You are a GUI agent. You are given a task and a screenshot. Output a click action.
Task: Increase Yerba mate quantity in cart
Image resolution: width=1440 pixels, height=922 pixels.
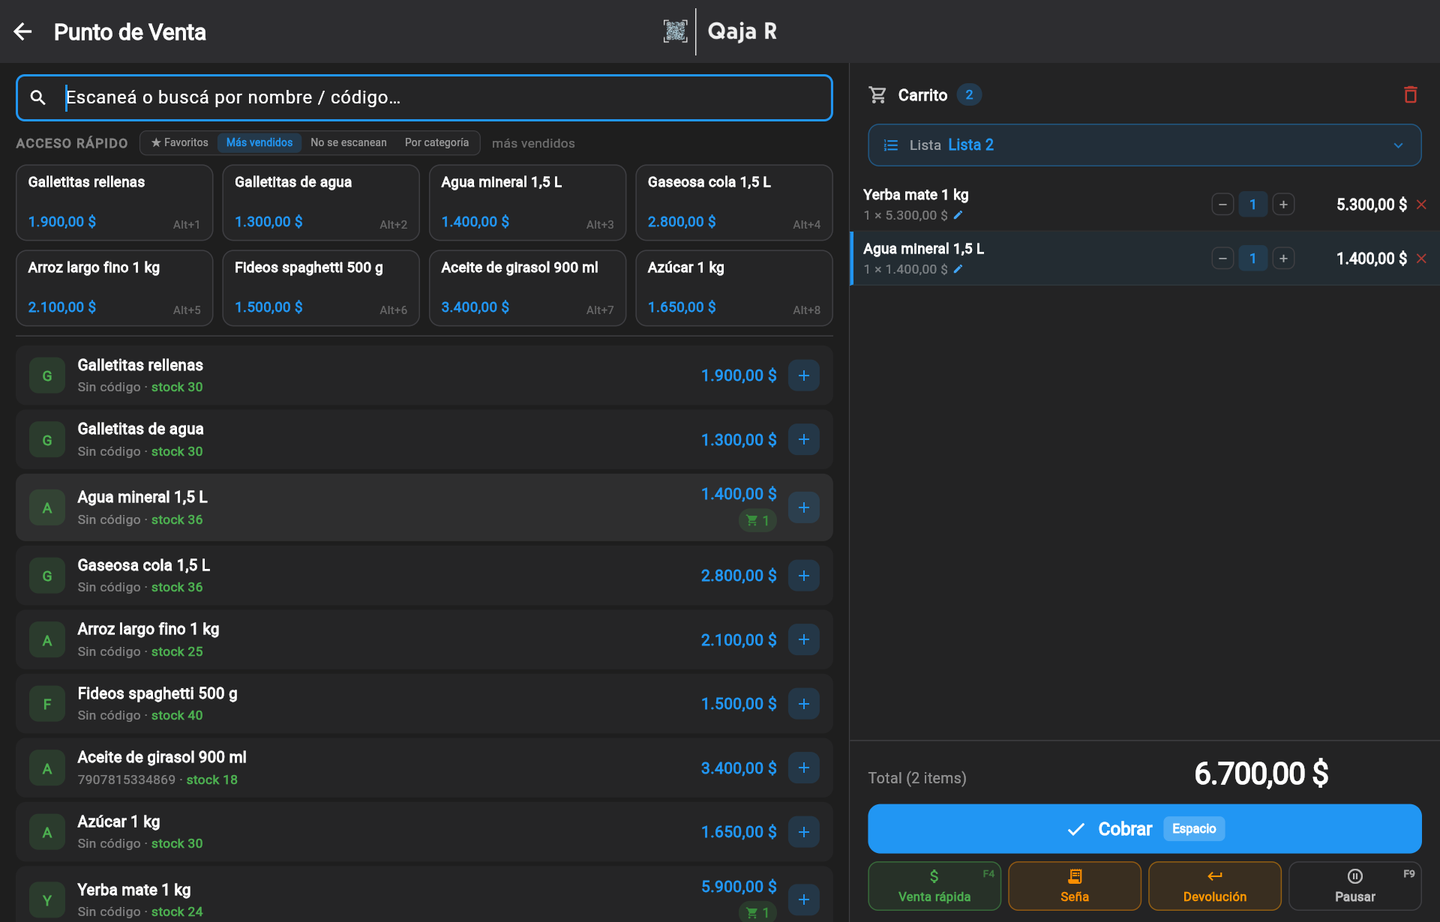1283,204
